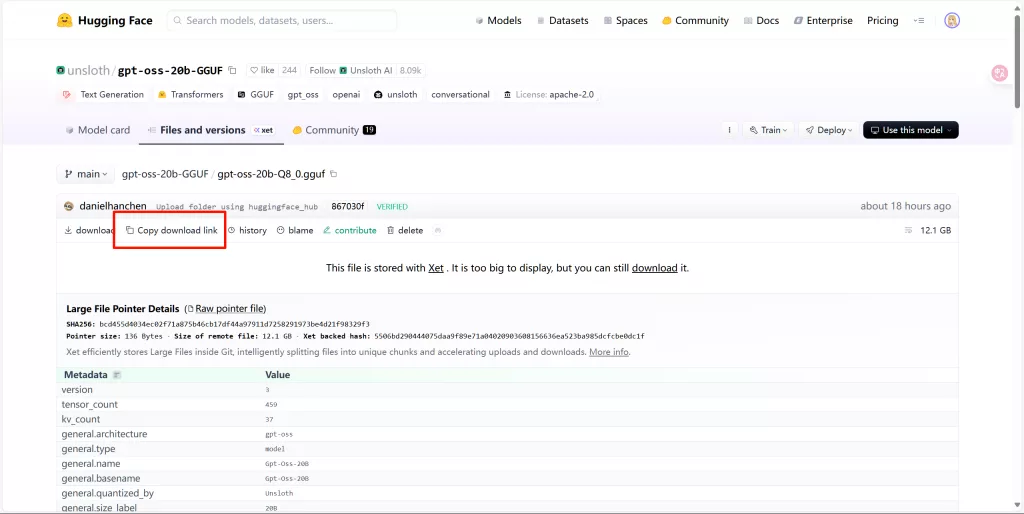Copy the gpt-oss-20b-Q8_0.gguf file path
Screen dimensions: 1024x514
334,174
